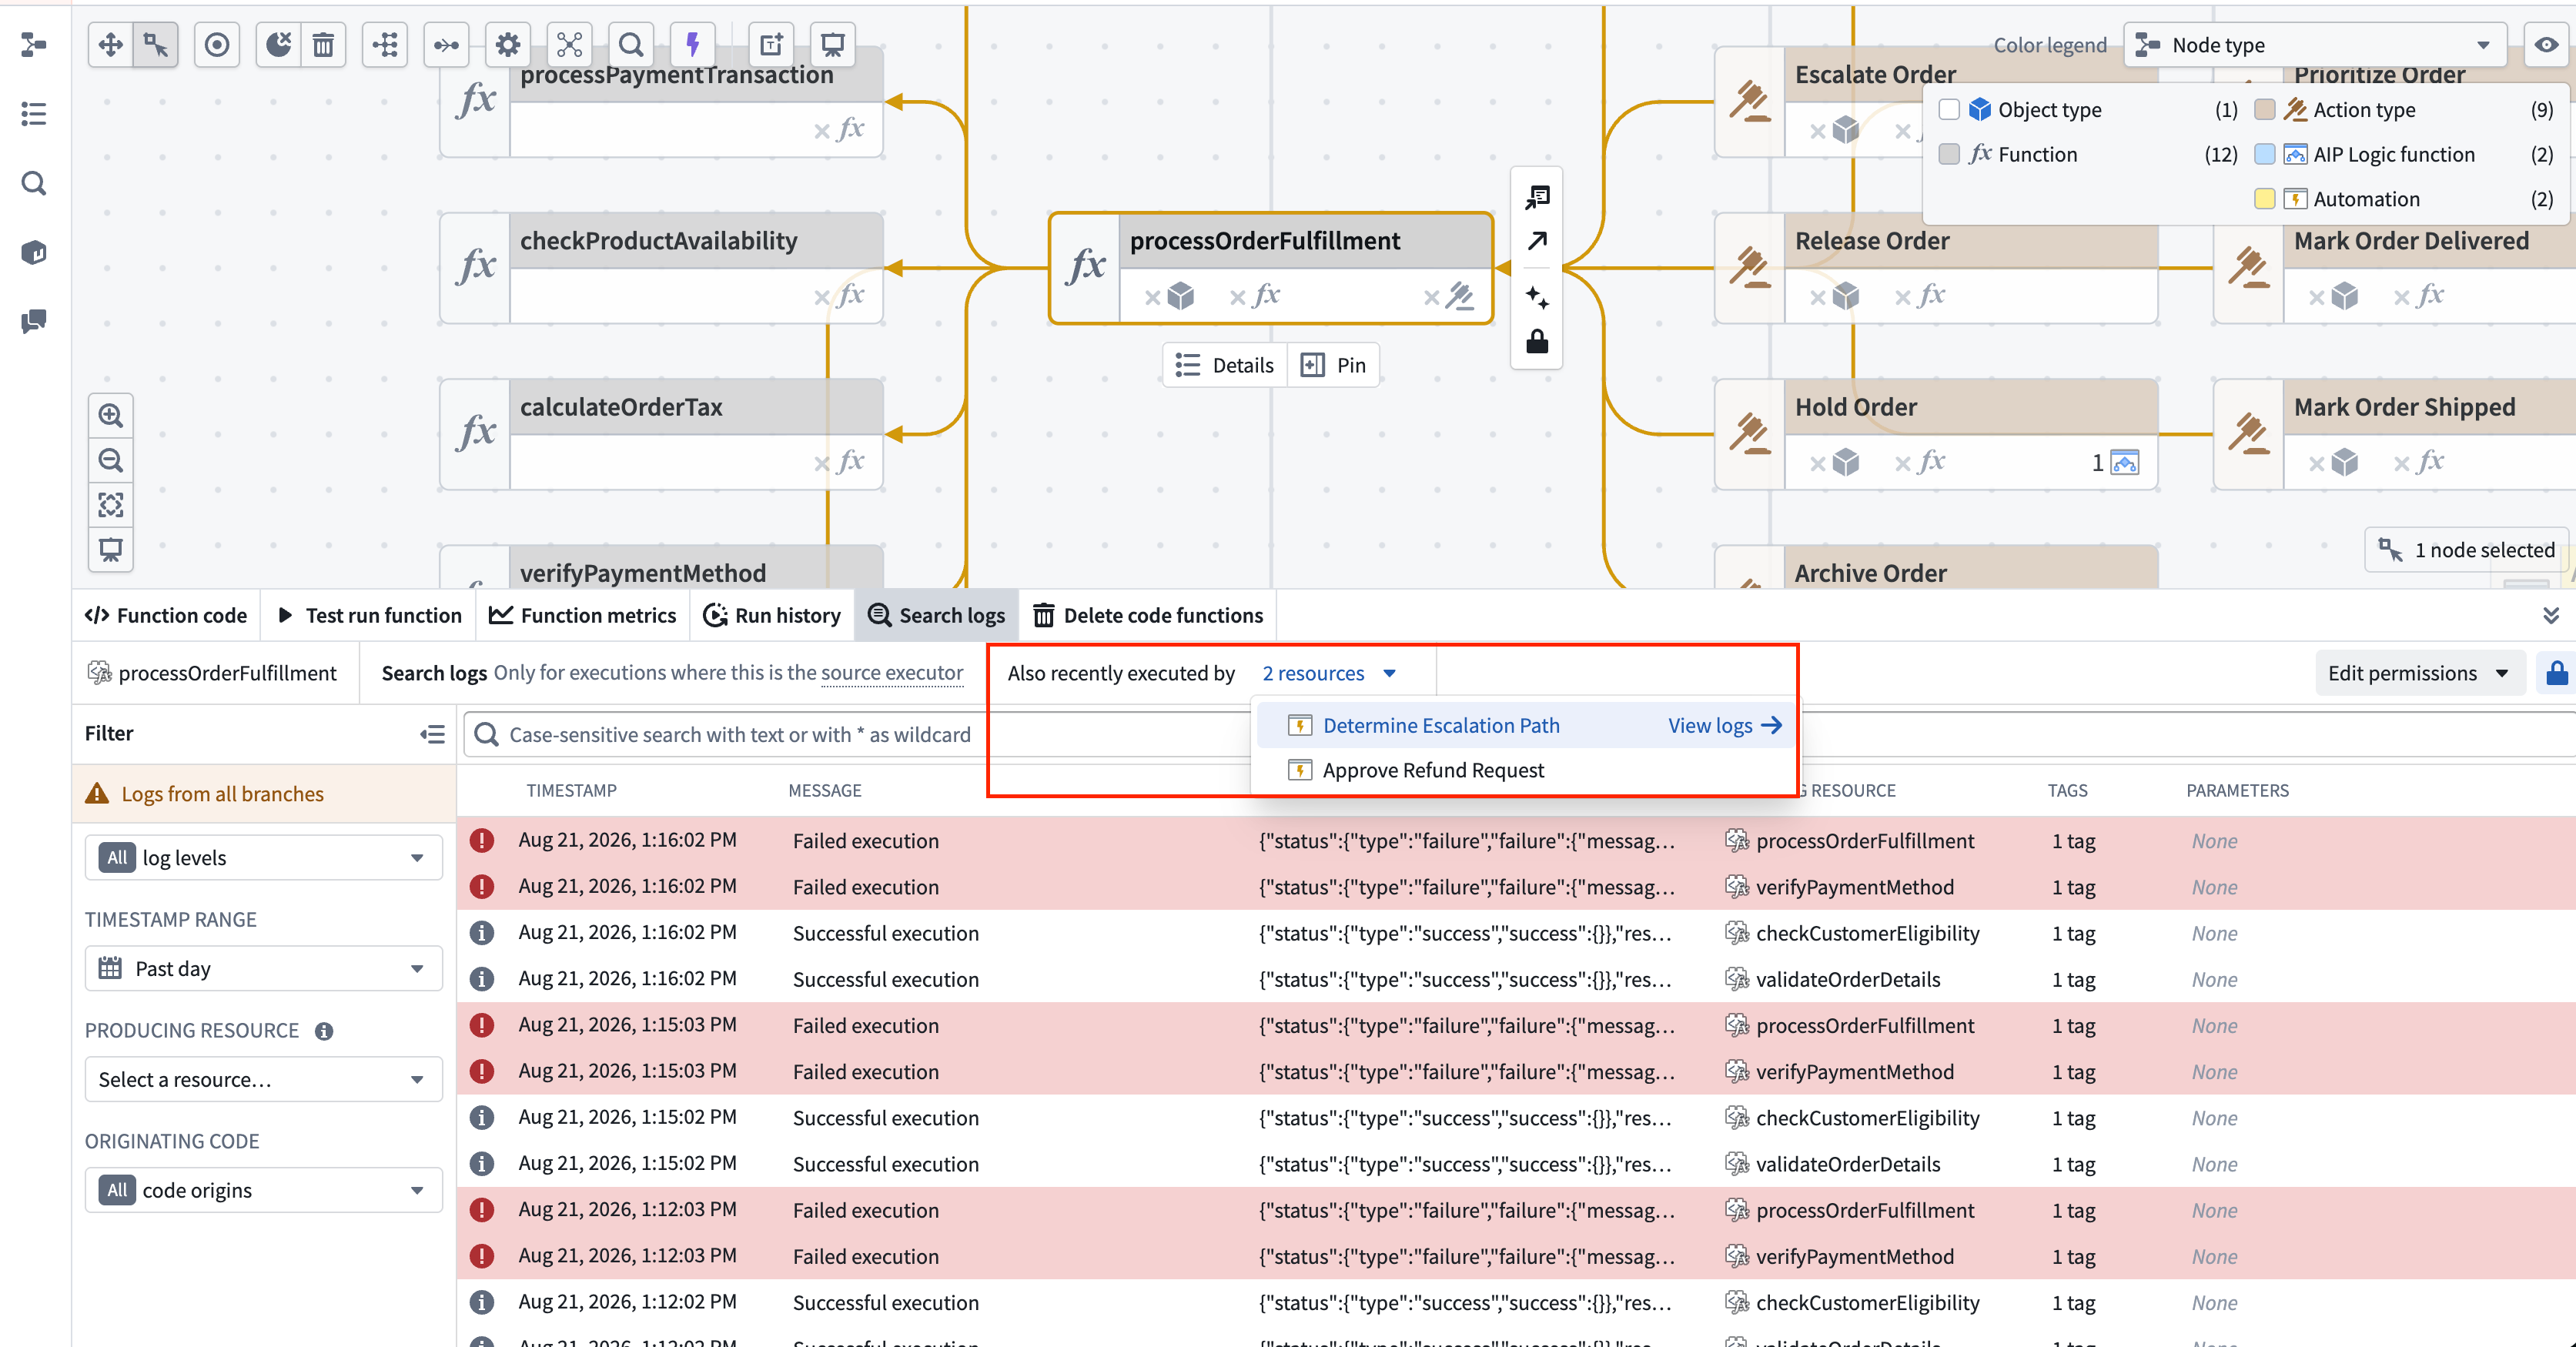Click the AIP Logic icon on Hold Order node
Viewport: 2576px width, 1347px height.
tap(2125, 462)
